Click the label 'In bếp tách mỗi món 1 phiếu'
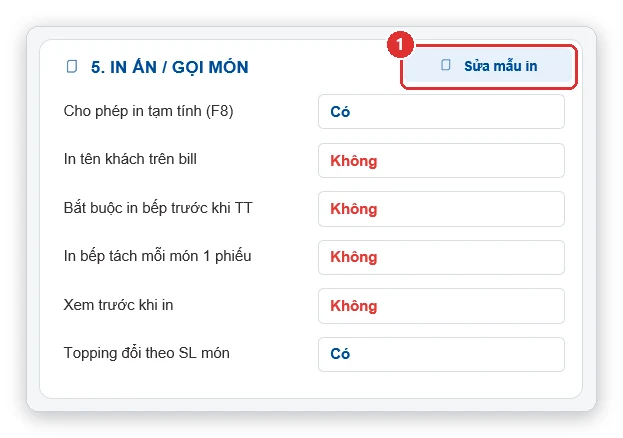Viewport: 623px width, 438px height. click(x=157, y=256)
